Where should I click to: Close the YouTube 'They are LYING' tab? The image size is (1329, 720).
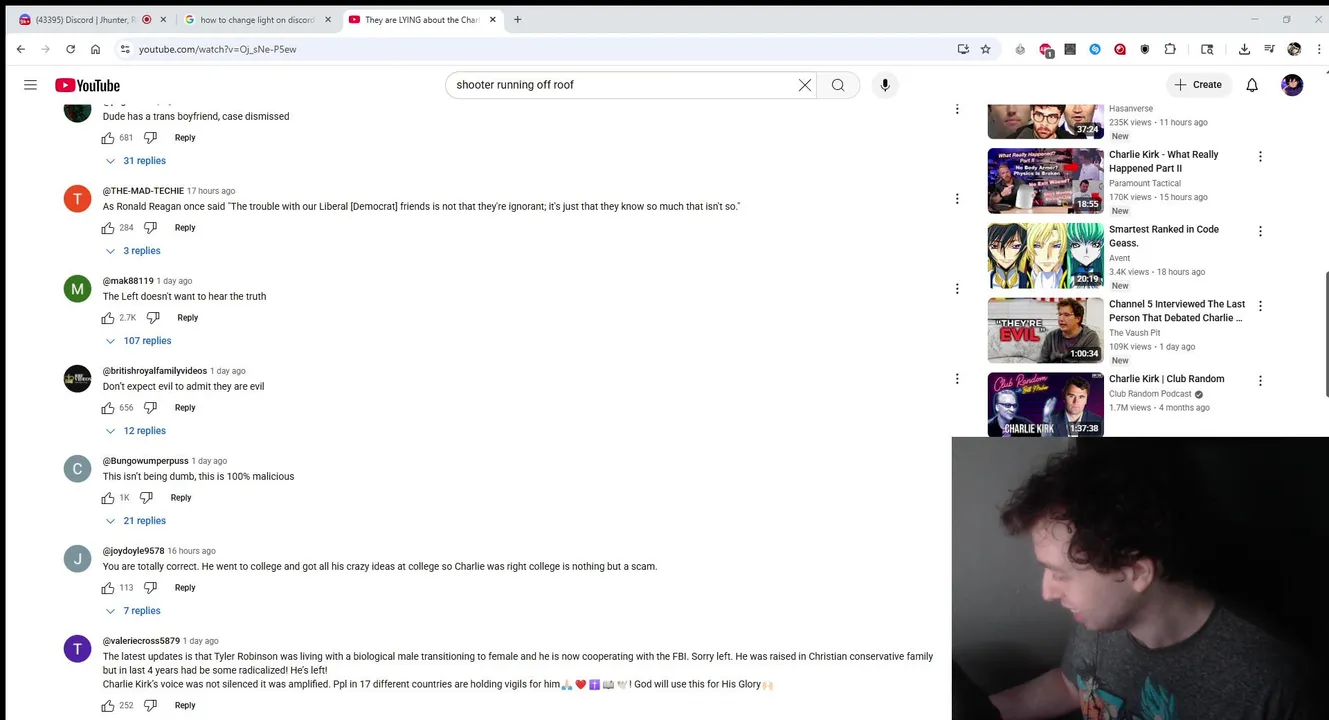492,19
